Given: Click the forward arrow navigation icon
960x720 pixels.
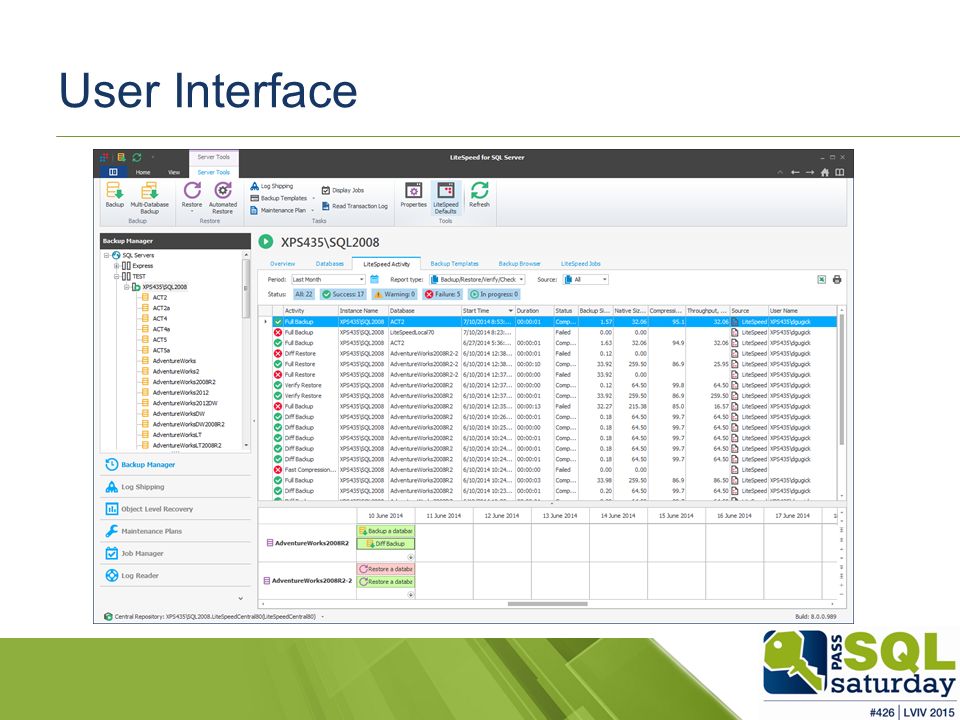Looking at the screenshot, I should [x=809, y=173].
